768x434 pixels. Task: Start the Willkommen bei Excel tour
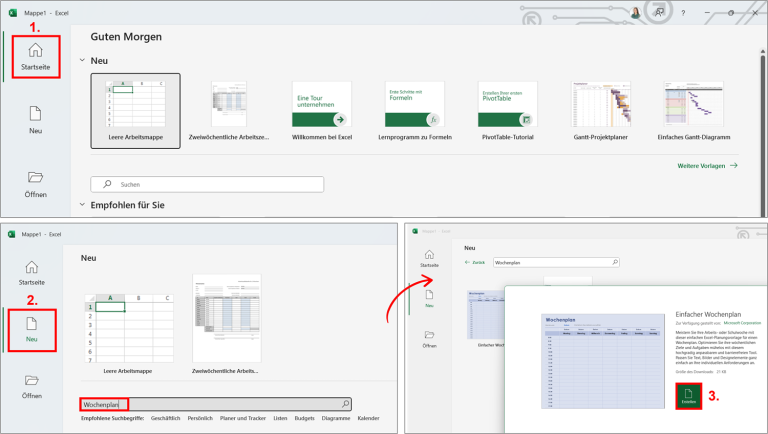[322, 111]
